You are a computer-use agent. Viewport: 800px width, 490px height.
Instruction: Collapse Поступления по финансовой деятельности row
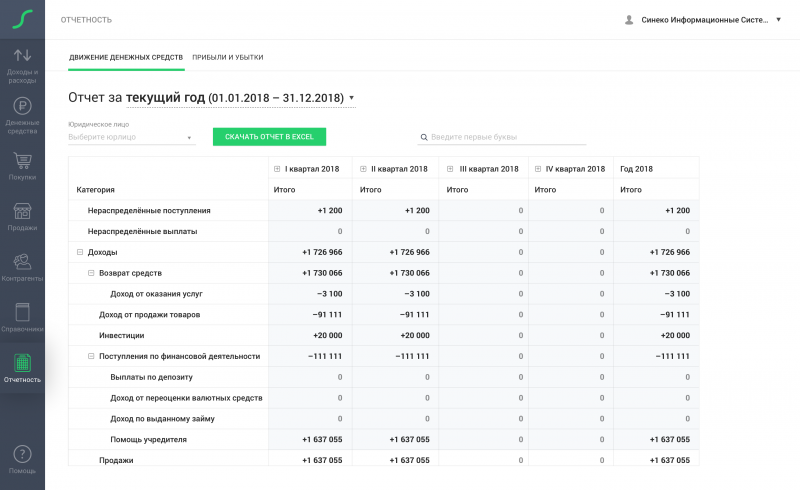click(91, 356)
